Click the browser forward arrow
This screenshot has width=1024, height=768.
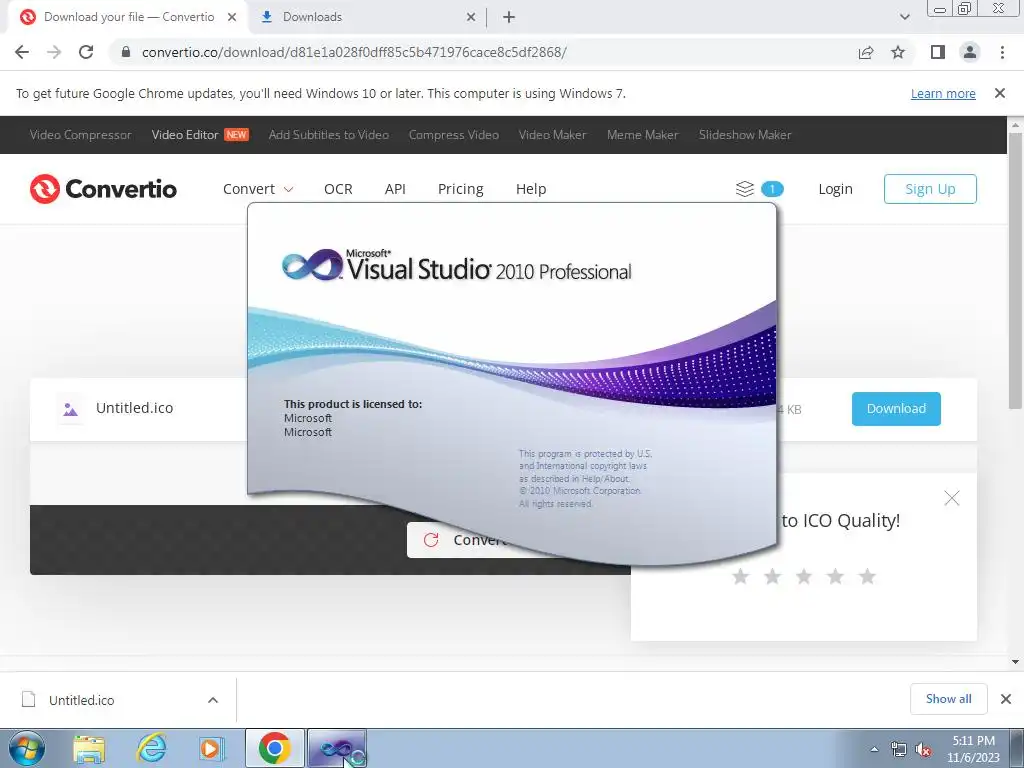(54, 52)
